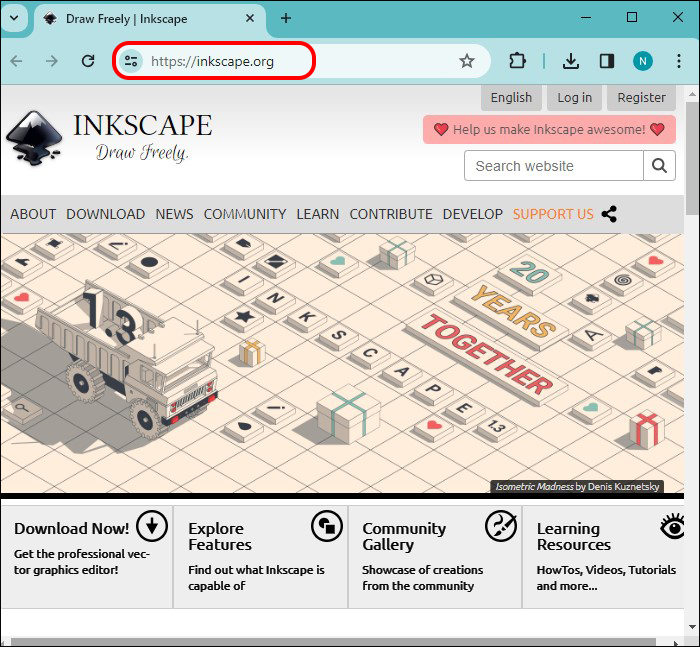Click the Download Now! heading
The image size is (700, 647).
[71, 529]
